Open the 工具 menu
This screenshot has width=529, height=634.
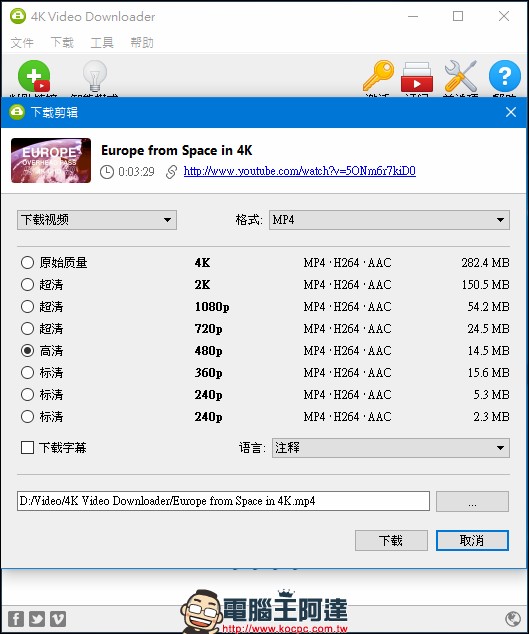[102, 42]
